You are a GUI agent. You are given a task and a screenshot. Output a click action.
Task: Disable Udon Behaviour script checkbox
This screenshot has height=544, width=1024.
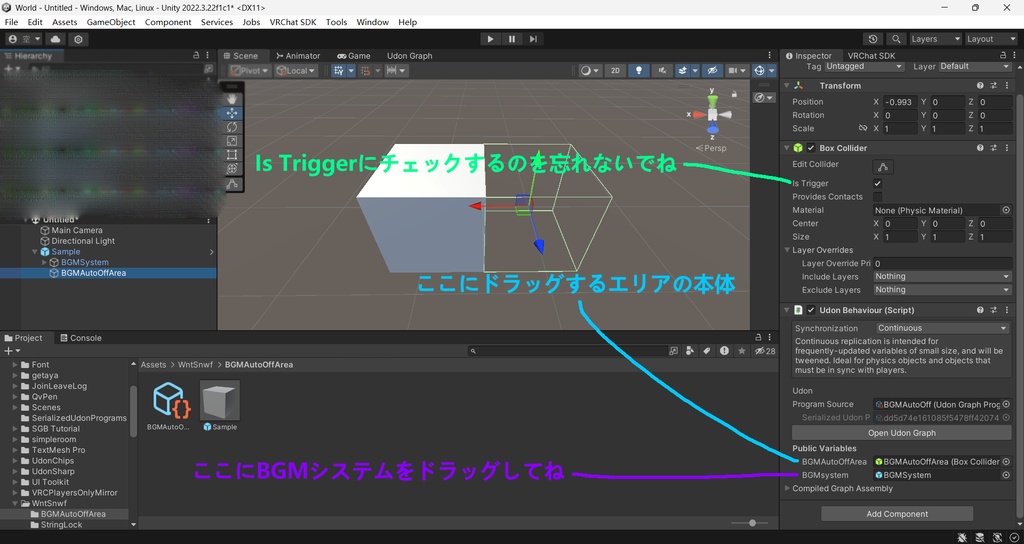click(x=810, y=310)
